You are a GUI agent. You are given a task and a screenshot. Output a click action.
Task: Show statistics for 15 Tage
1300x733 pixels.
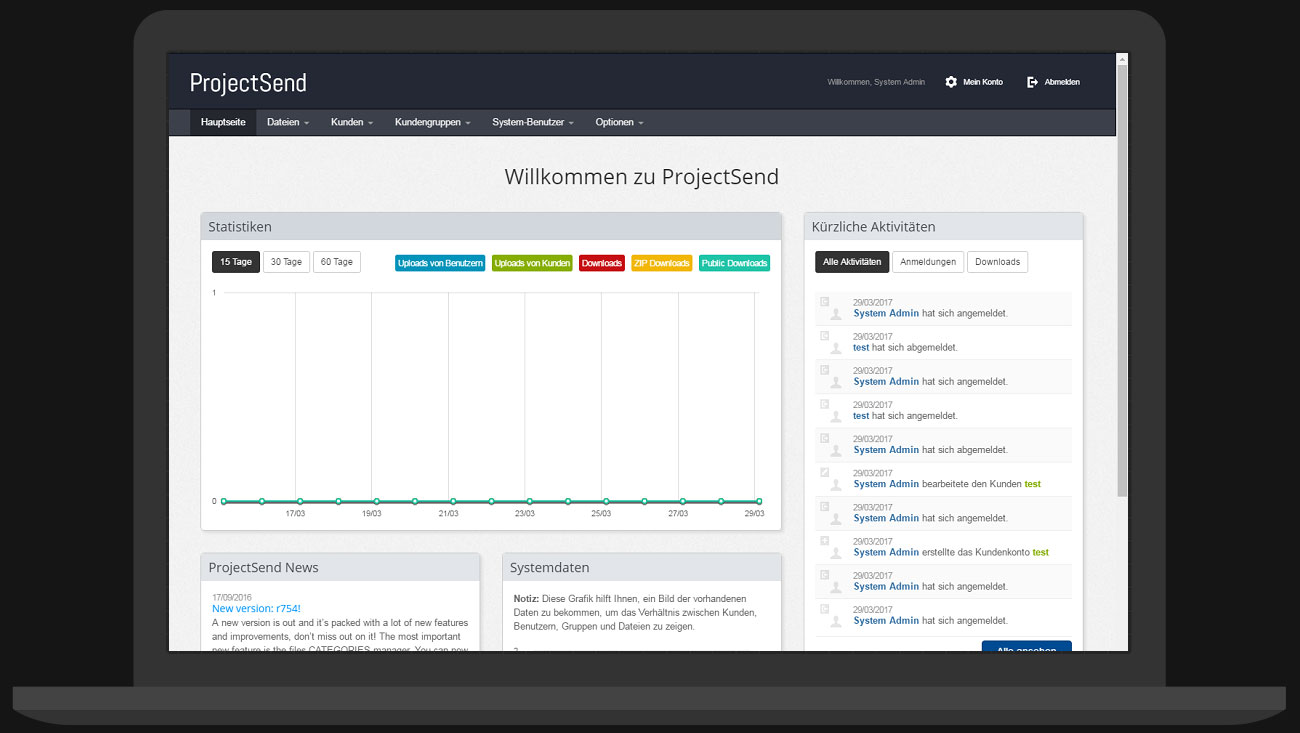(x=236, y=262)
